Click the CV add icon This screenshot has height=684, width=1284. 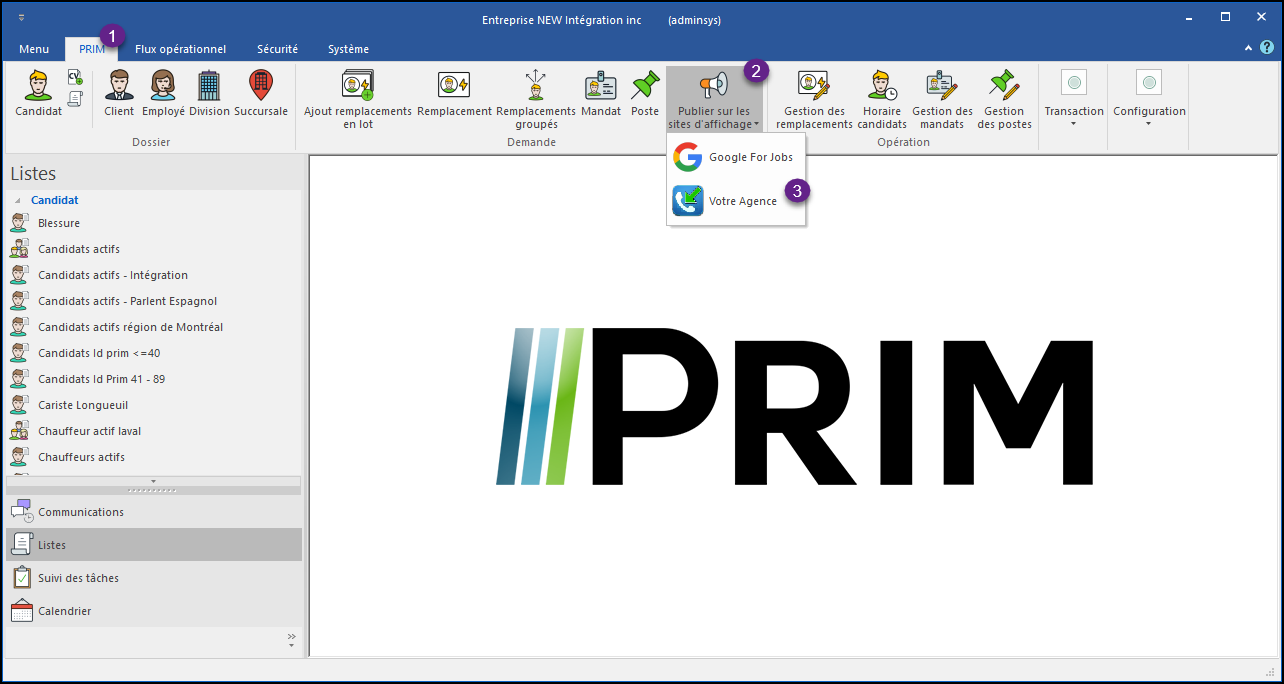75,78
